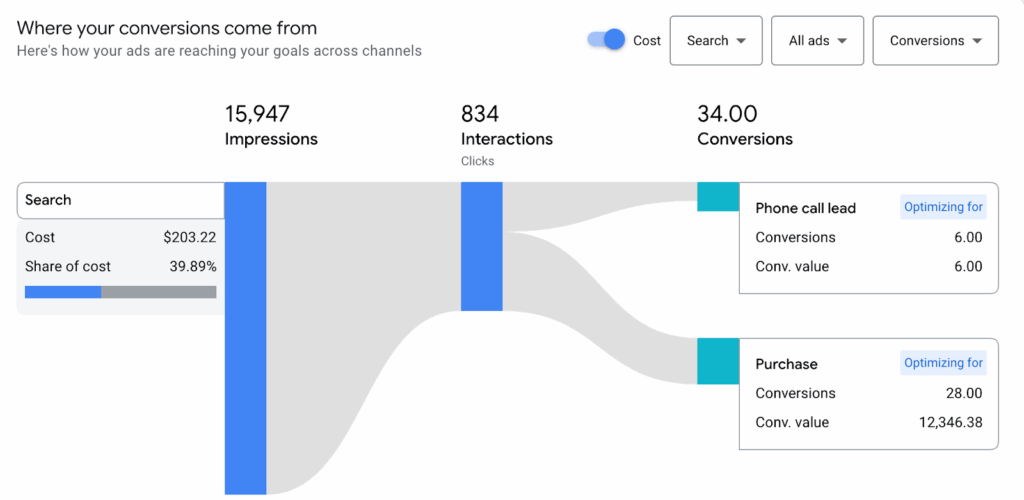Open the Search channel dropdown

pyautogui.click(x=716, y=41)
